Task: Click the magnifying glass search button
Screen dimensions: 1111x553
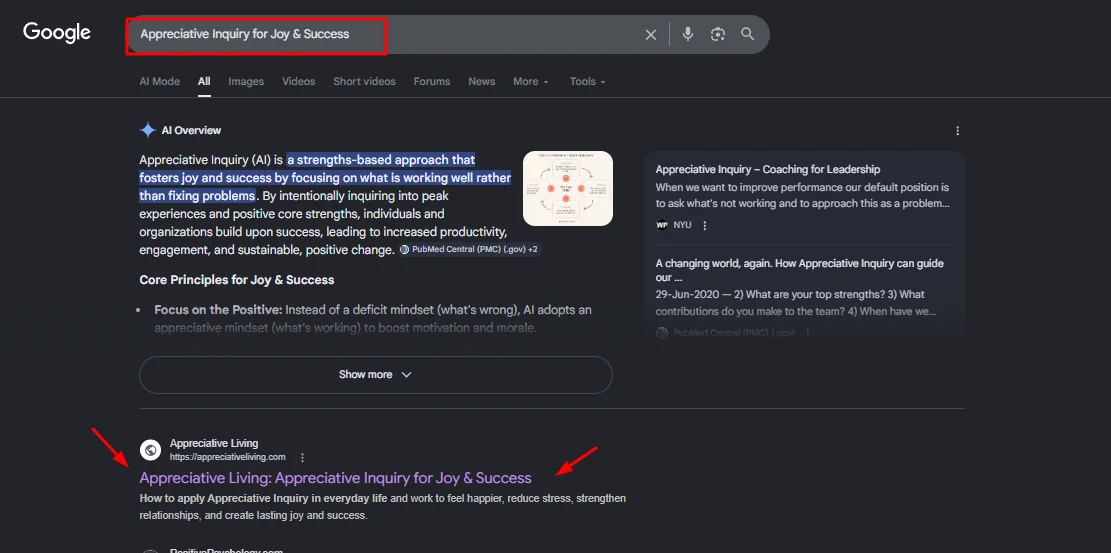Action: coord(748,34)
